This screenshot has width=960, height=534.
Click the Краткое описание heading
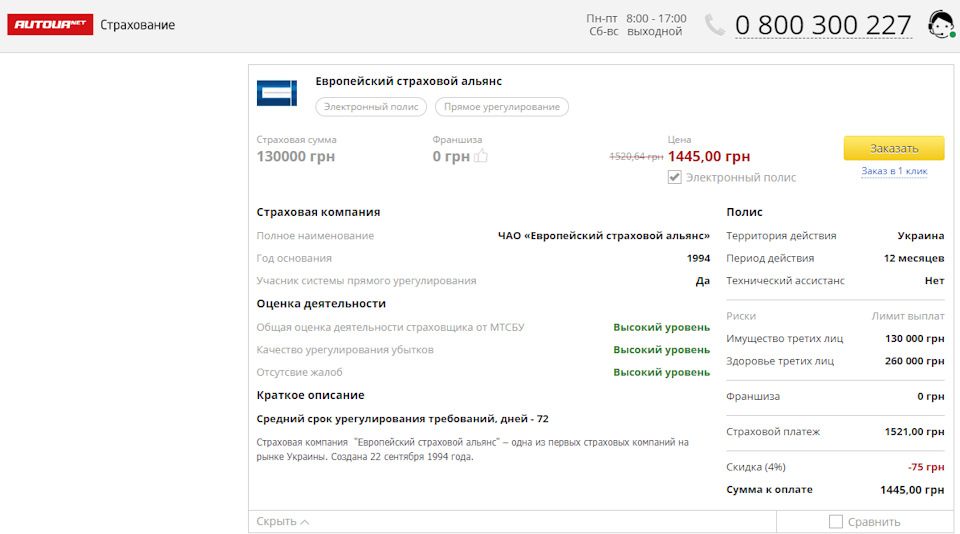coord(310,396)
